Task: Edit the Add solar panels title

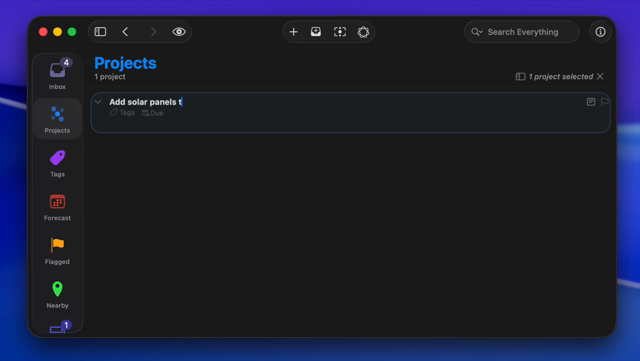Action: (x=146, y=102)
